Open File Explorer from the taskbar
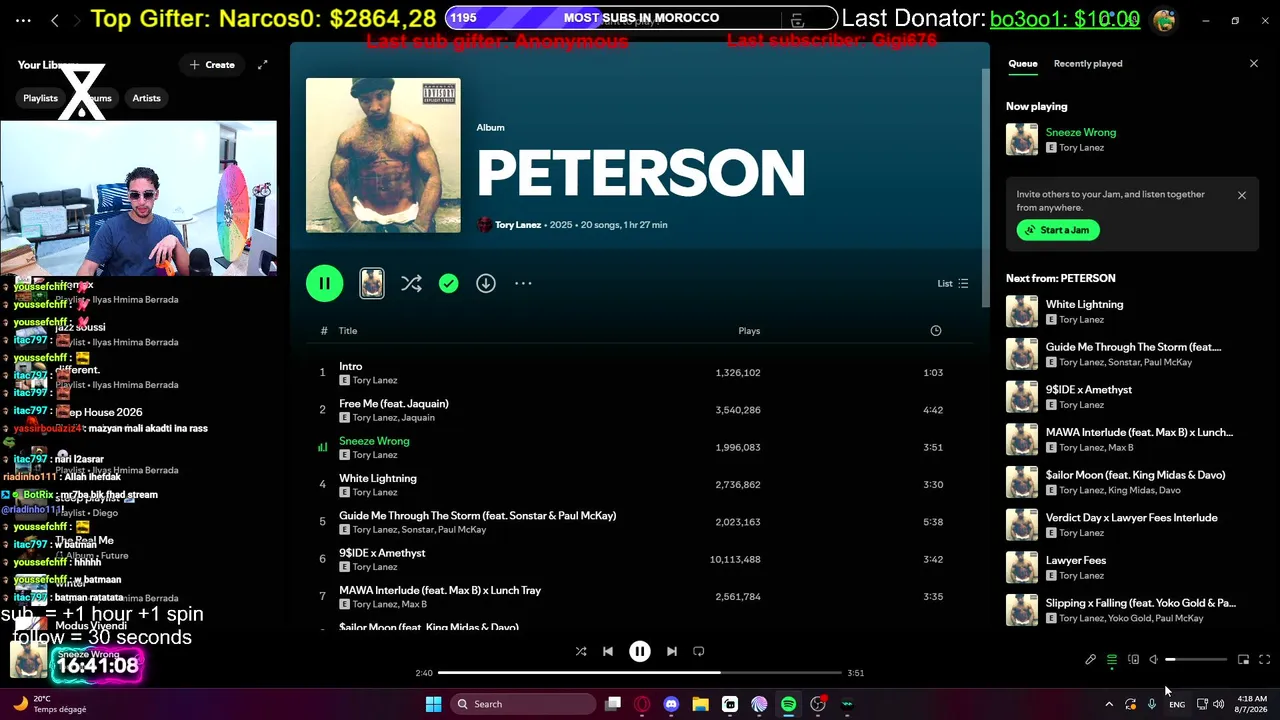1280x720 pixels. (700, 704)
